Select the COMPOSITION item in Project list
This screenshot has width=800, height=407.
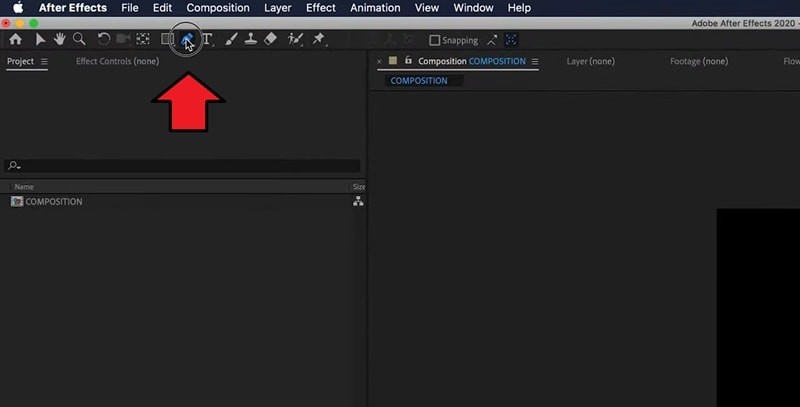pyautogui.click(x=54, y=201)
